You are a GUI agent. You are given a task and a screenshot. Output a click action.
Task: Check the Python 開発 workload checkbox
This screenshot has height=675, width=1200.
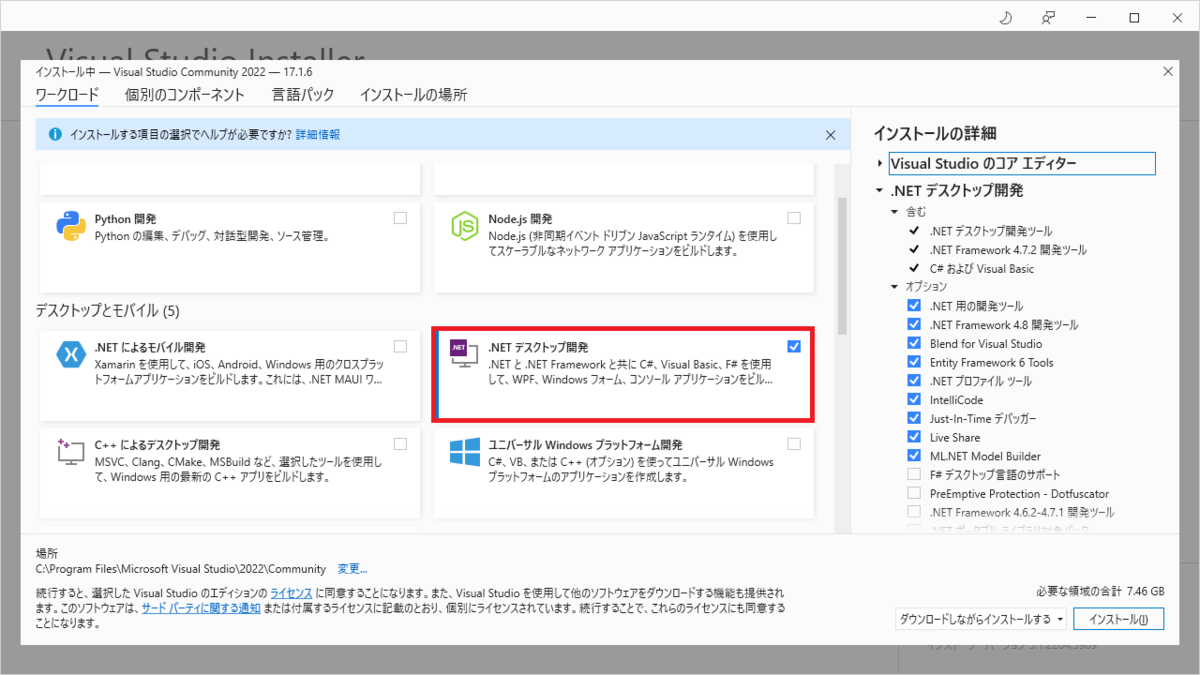[401, 218]
